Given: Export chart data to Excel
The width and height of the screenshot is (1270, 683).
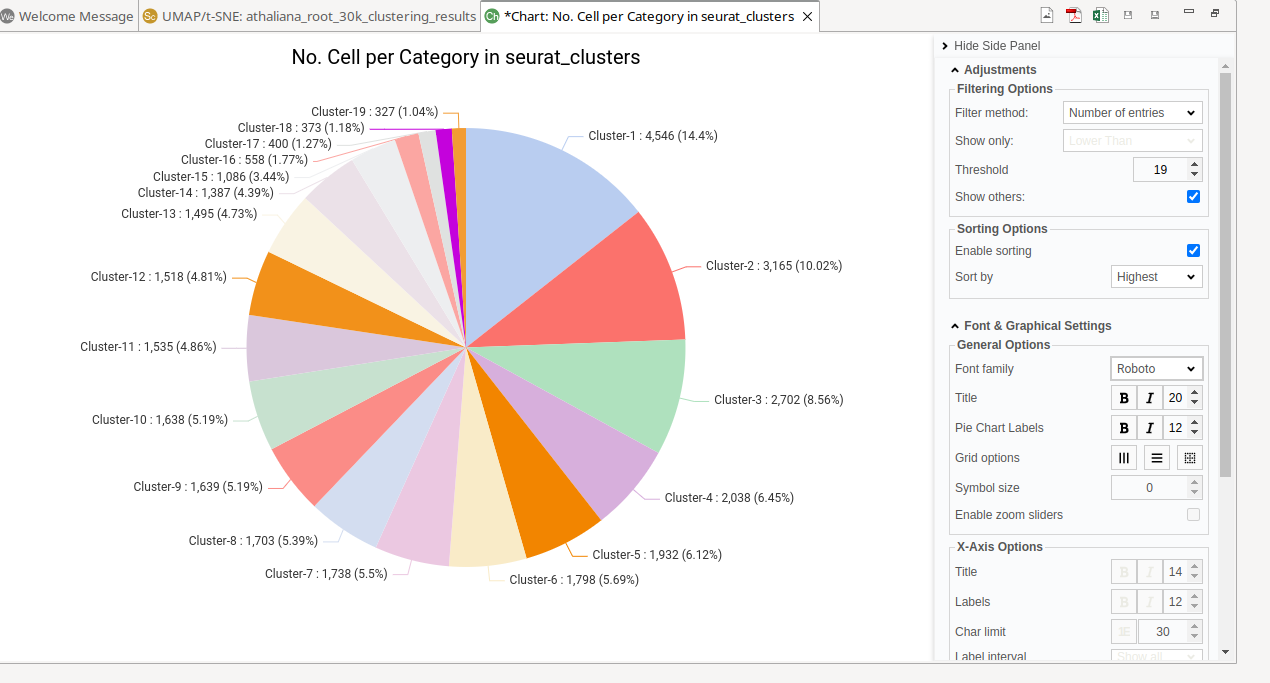Looking at the screenshot, I should point(1100,15).
